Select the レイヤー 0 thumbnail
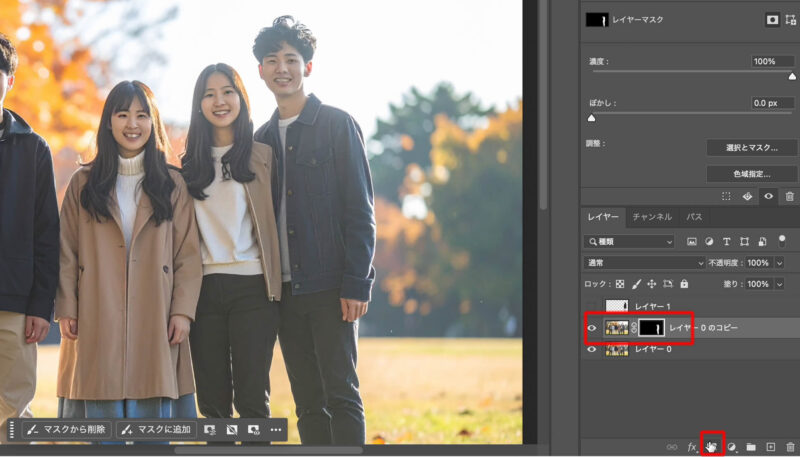Image resolution: width=800 pixels, height=457 pixels. [x=616, y=349]
